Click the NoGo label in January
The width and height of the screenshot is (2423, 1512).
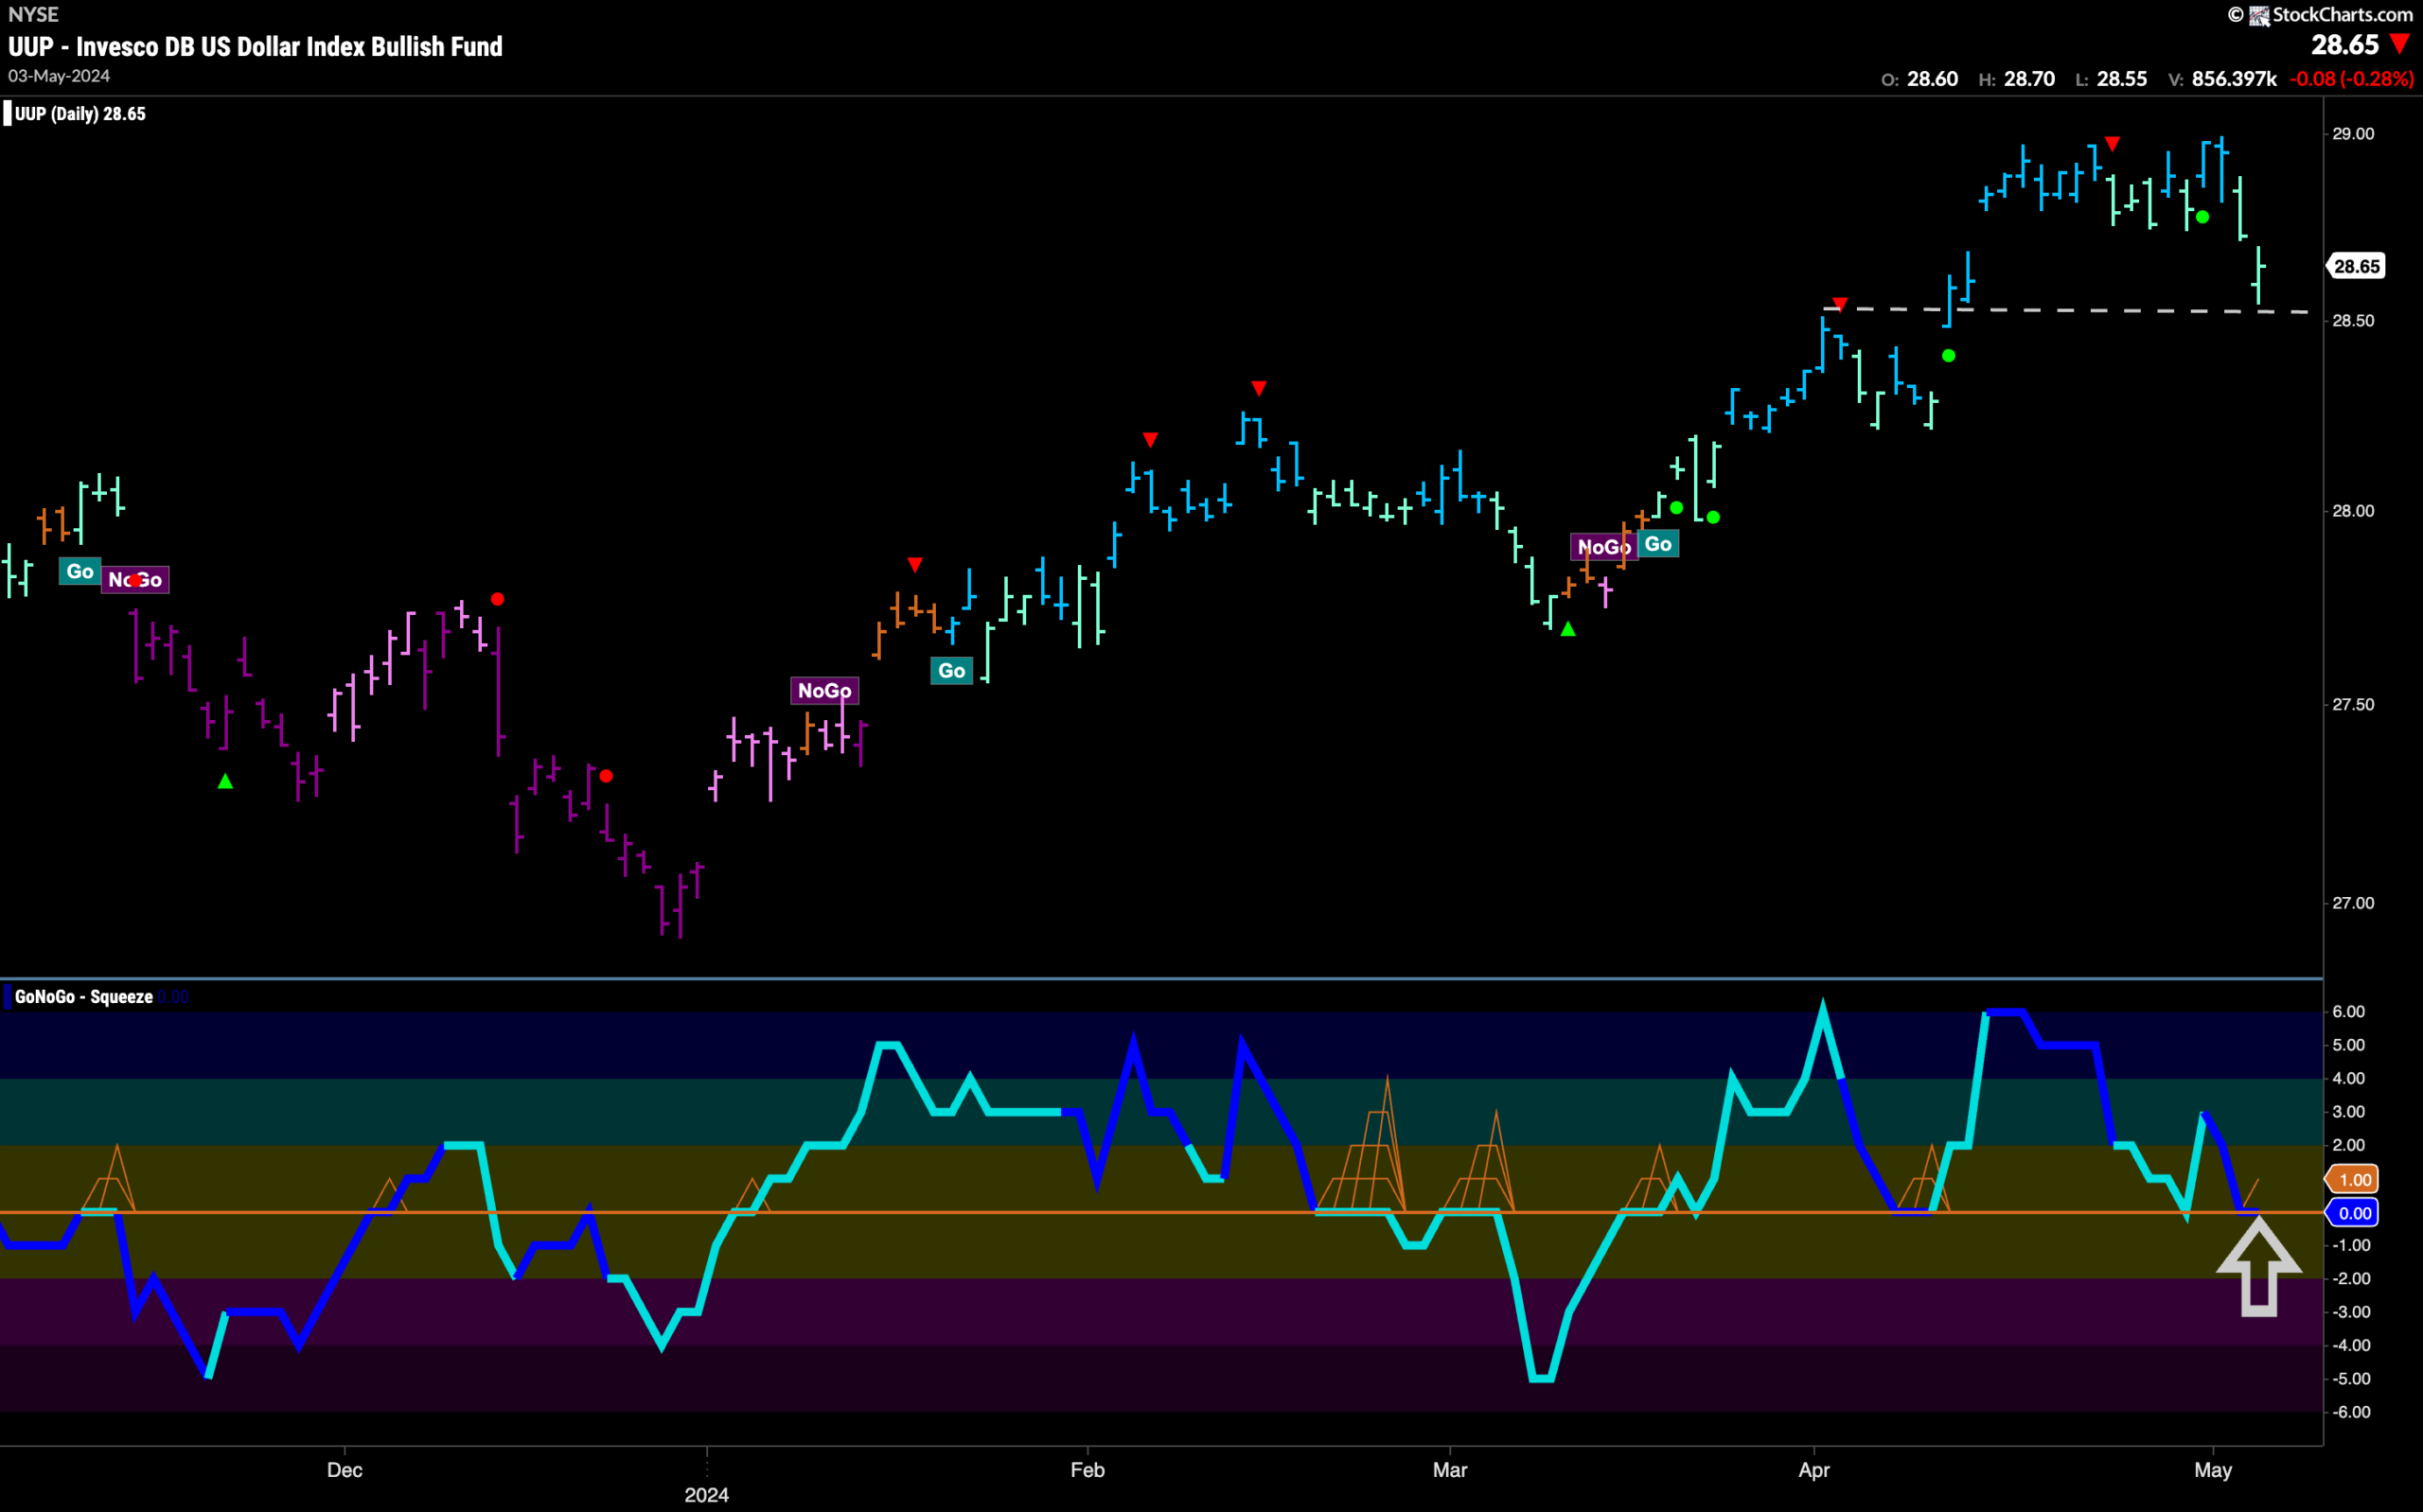pos(824,690)
